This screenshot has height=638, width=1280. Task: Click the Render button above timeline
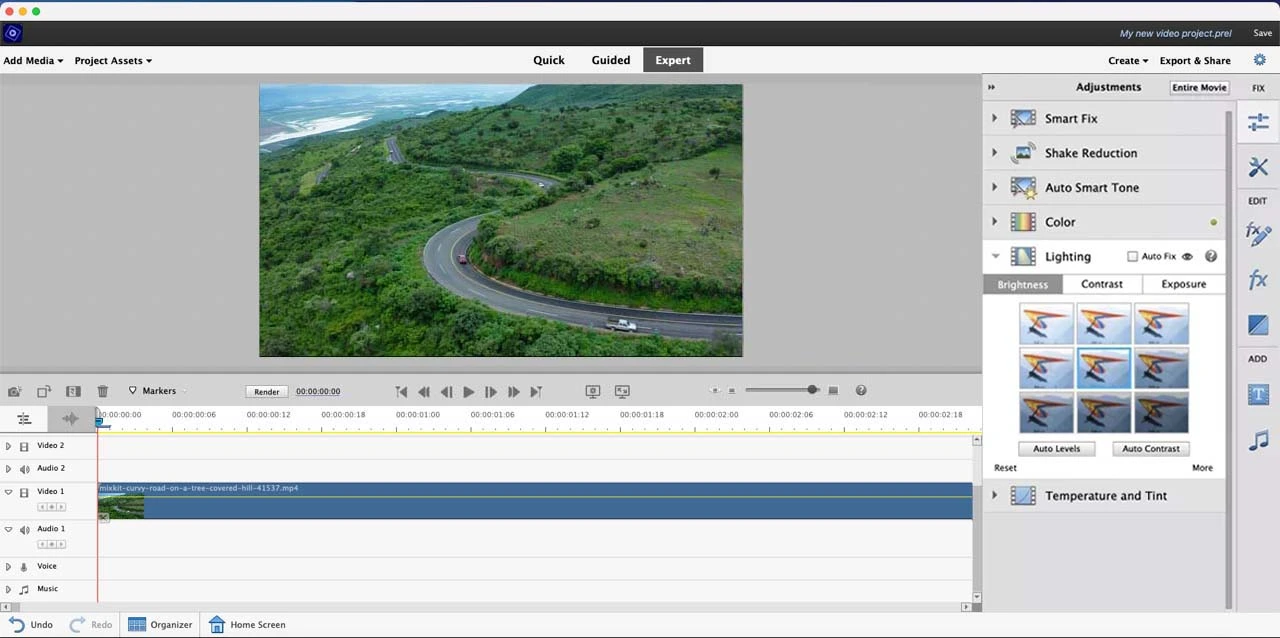[x=266, y=391]
